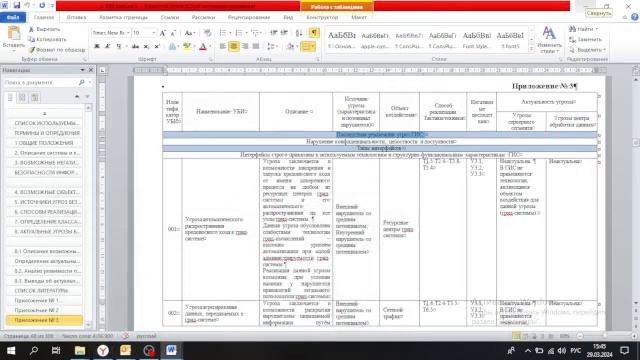
Task: Click the Paste clipboard icon
Action: click(13, 33)
